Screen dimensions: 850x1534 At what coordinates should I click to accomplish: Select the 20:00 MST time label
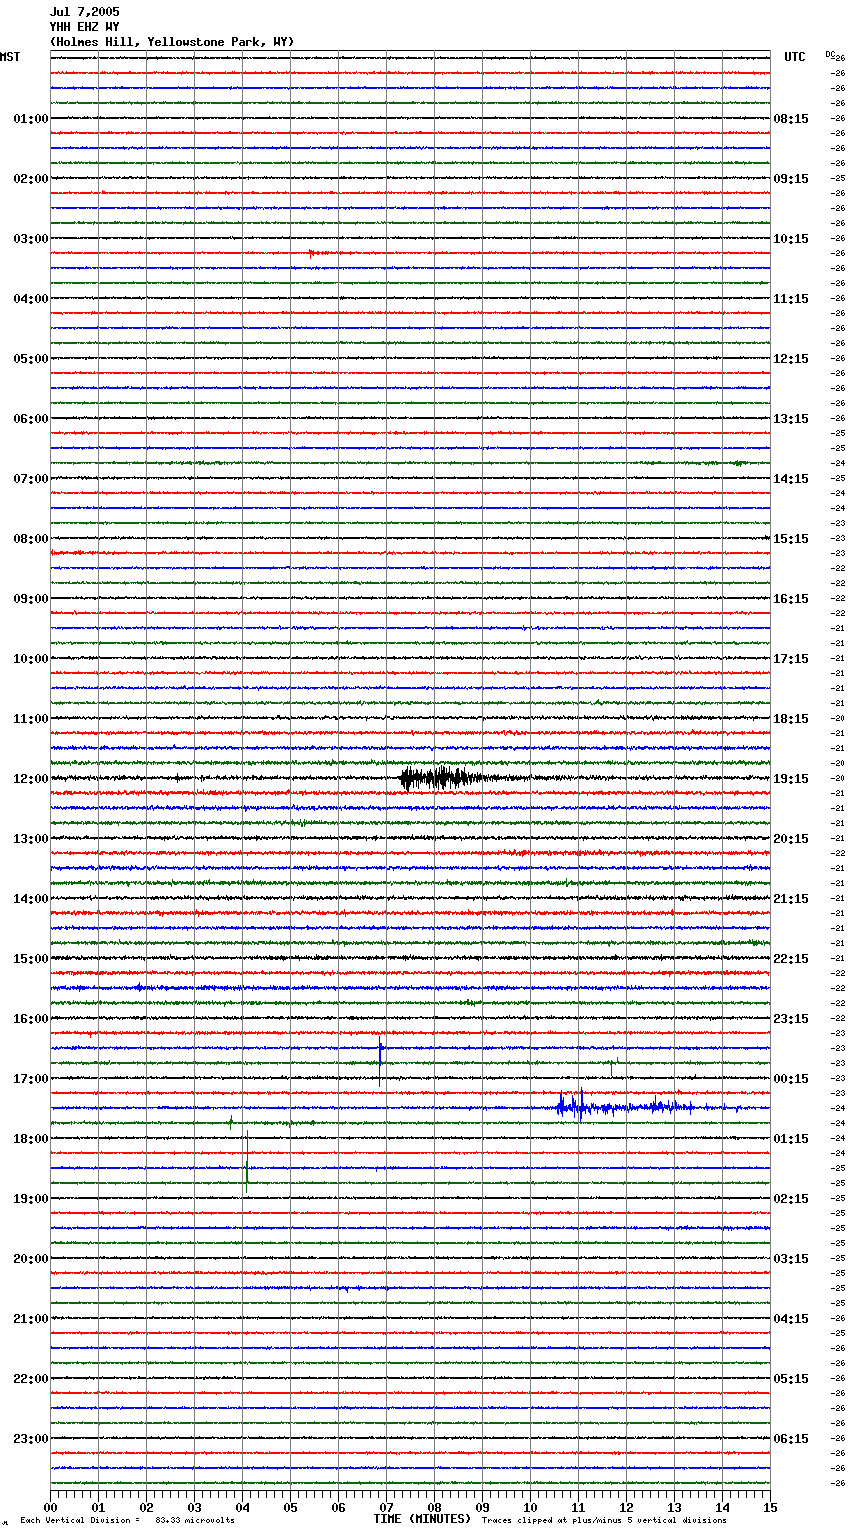pos(31,1259)
